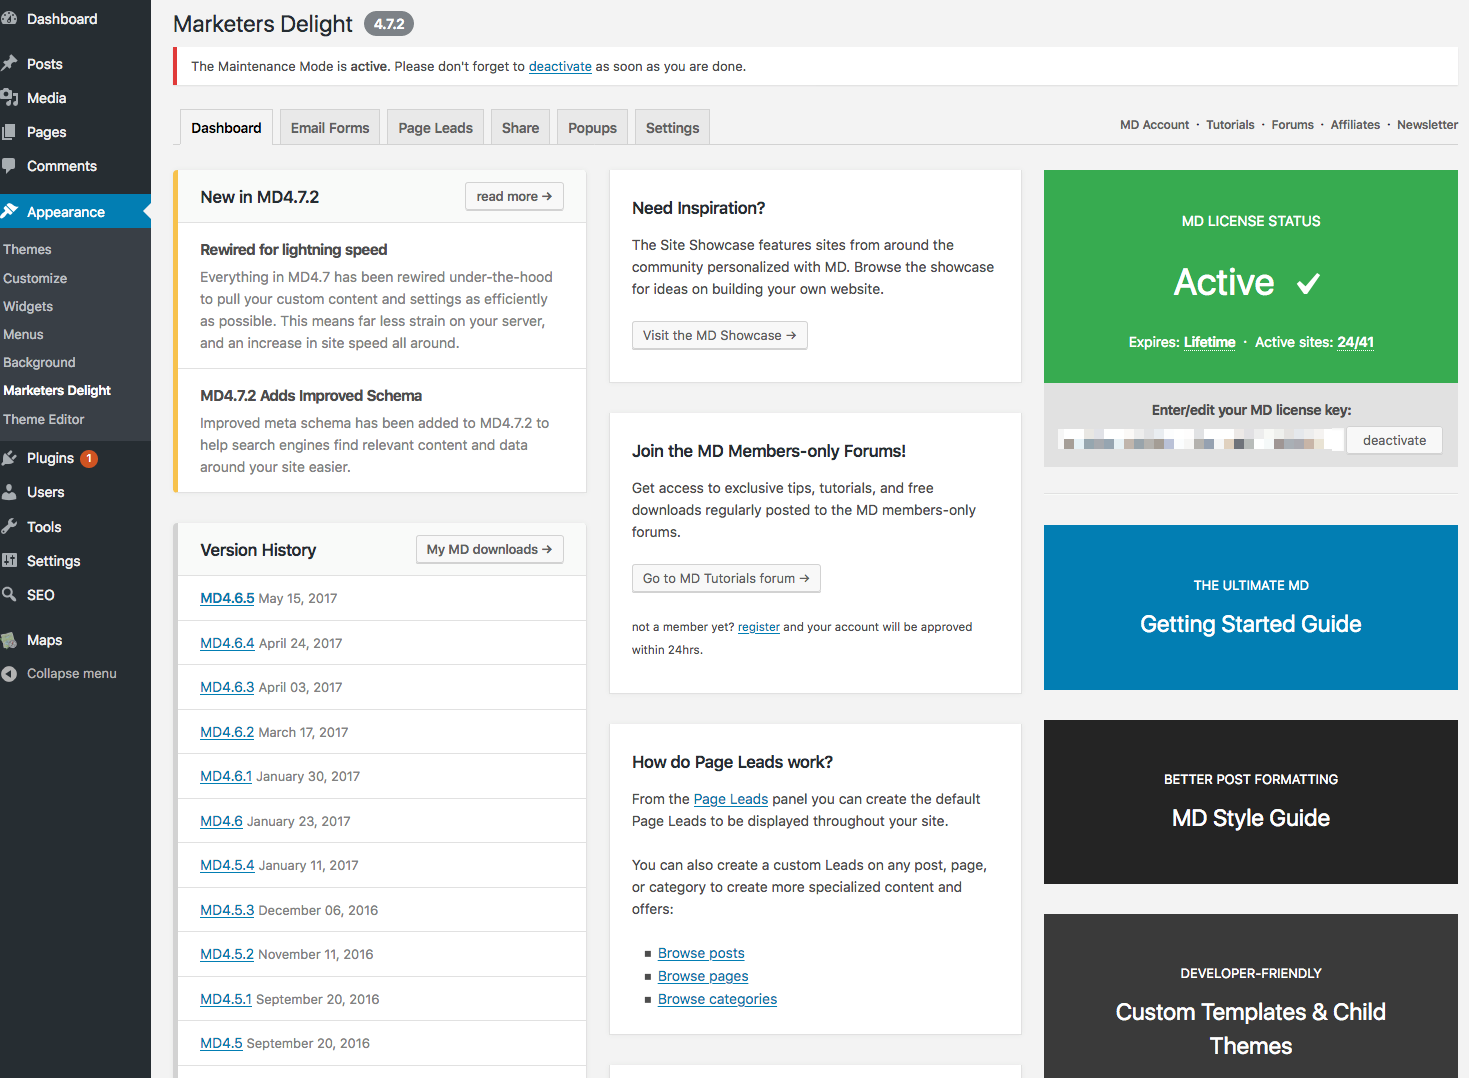Open the MD4.6.5 version link
Viewport: 1469px width, 1078px height.
coord(227,598)
